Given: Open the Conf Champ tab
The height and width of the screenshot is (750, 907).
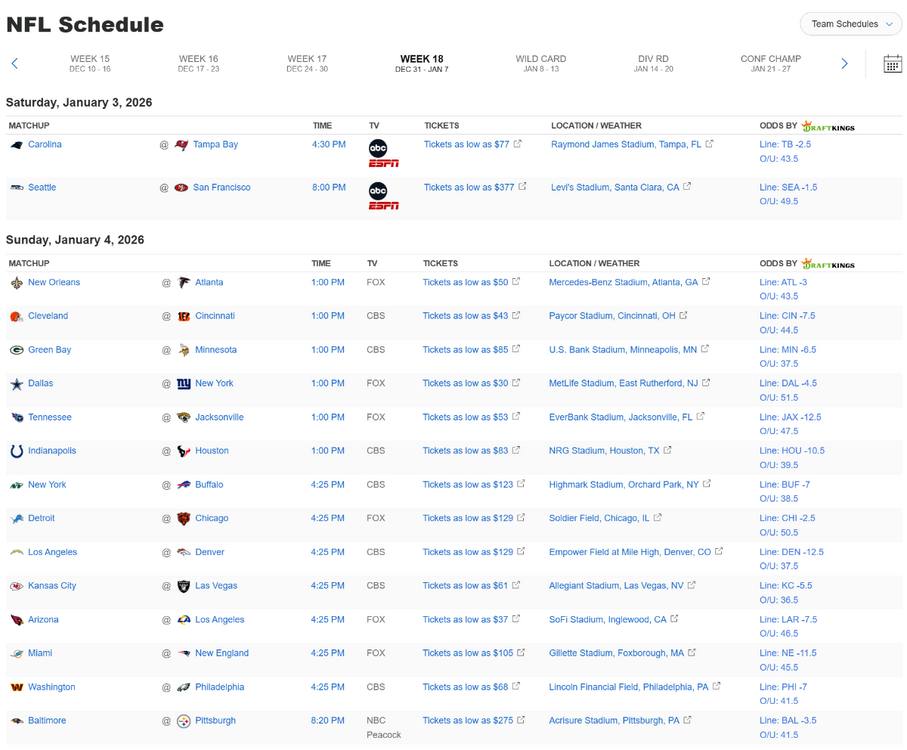Looking at the screenshot, I should pyautogui.click(x=770, y=63).
